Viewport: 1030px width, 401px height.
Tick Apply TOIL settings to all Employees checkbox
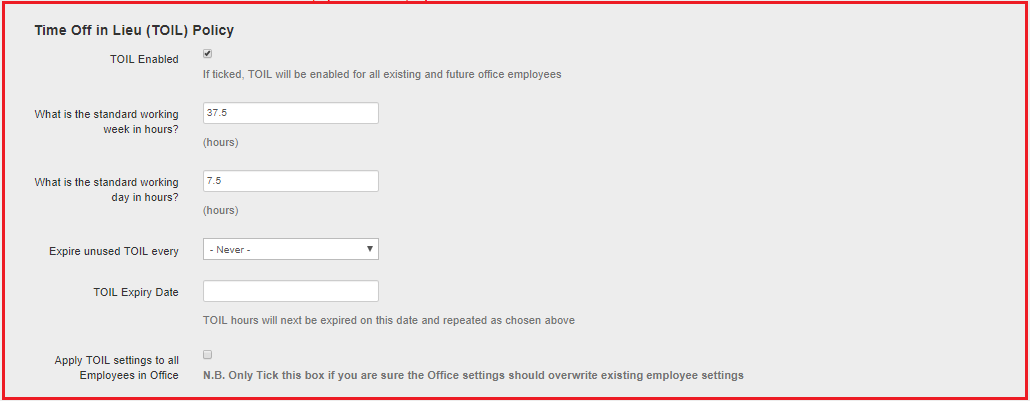click(x=207, y=355)
